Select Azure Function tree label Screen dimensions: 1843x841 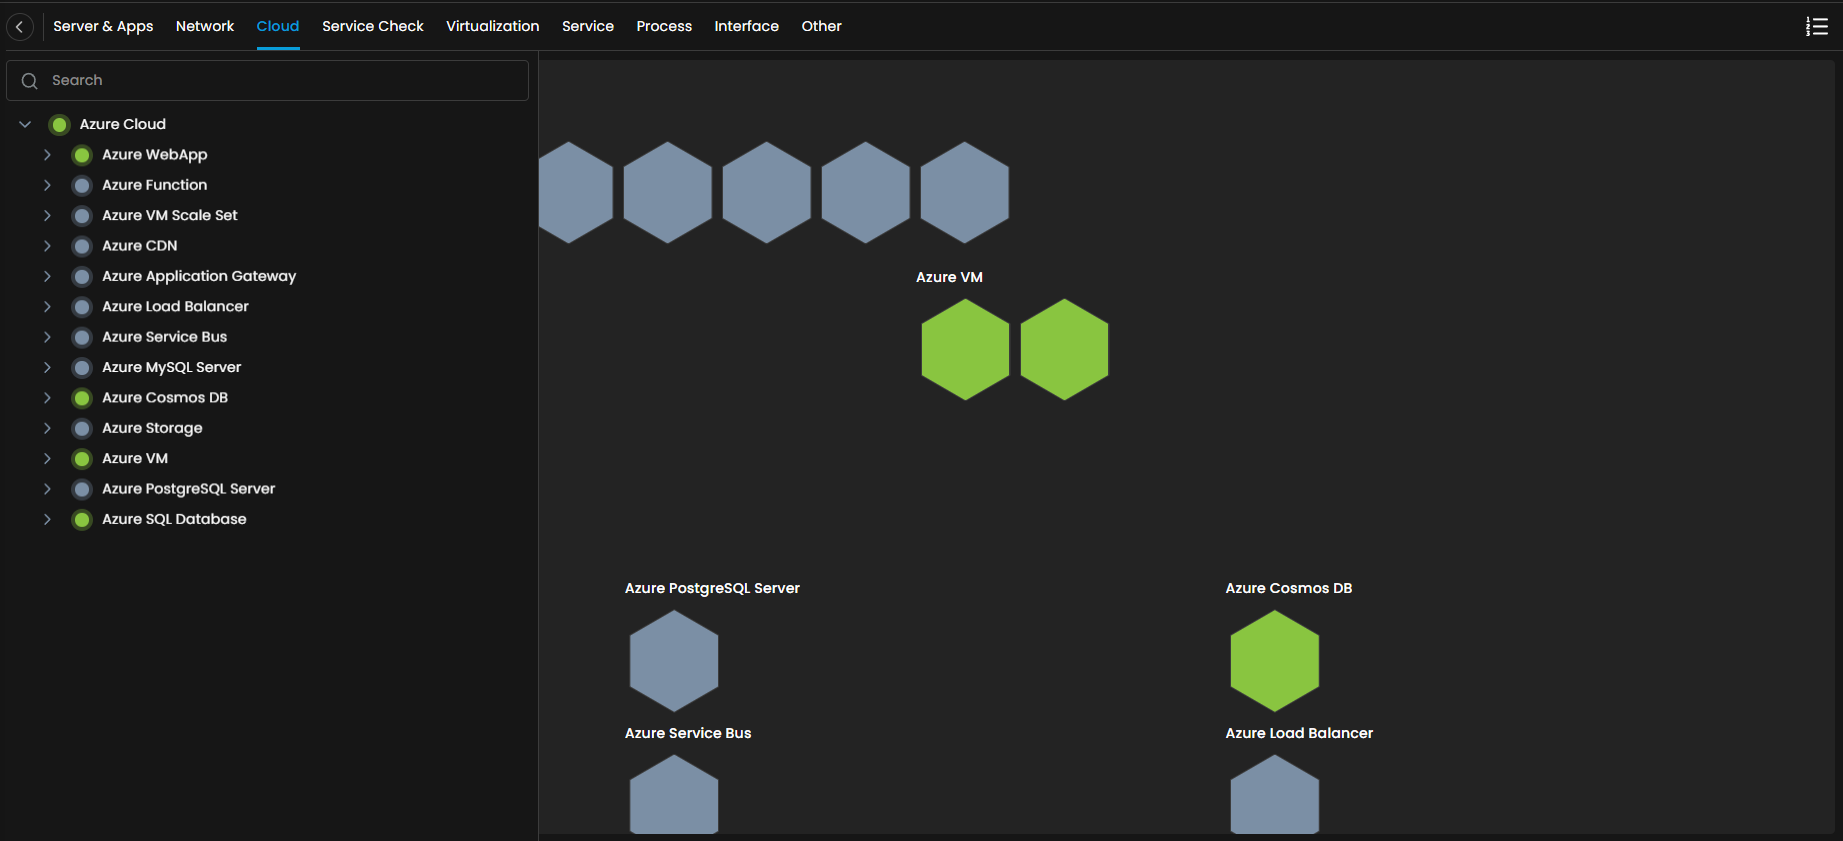click(155, 186)
